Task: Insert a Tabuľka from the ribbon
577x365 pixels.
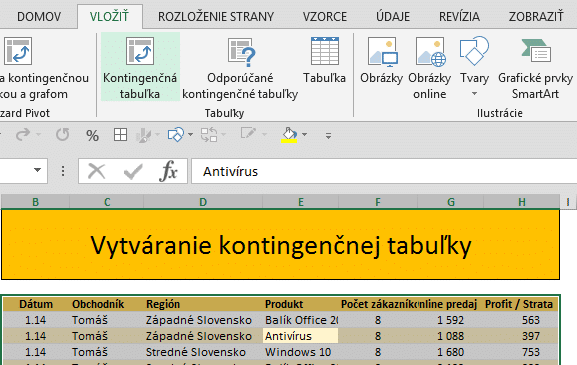Action: [324, 61]
